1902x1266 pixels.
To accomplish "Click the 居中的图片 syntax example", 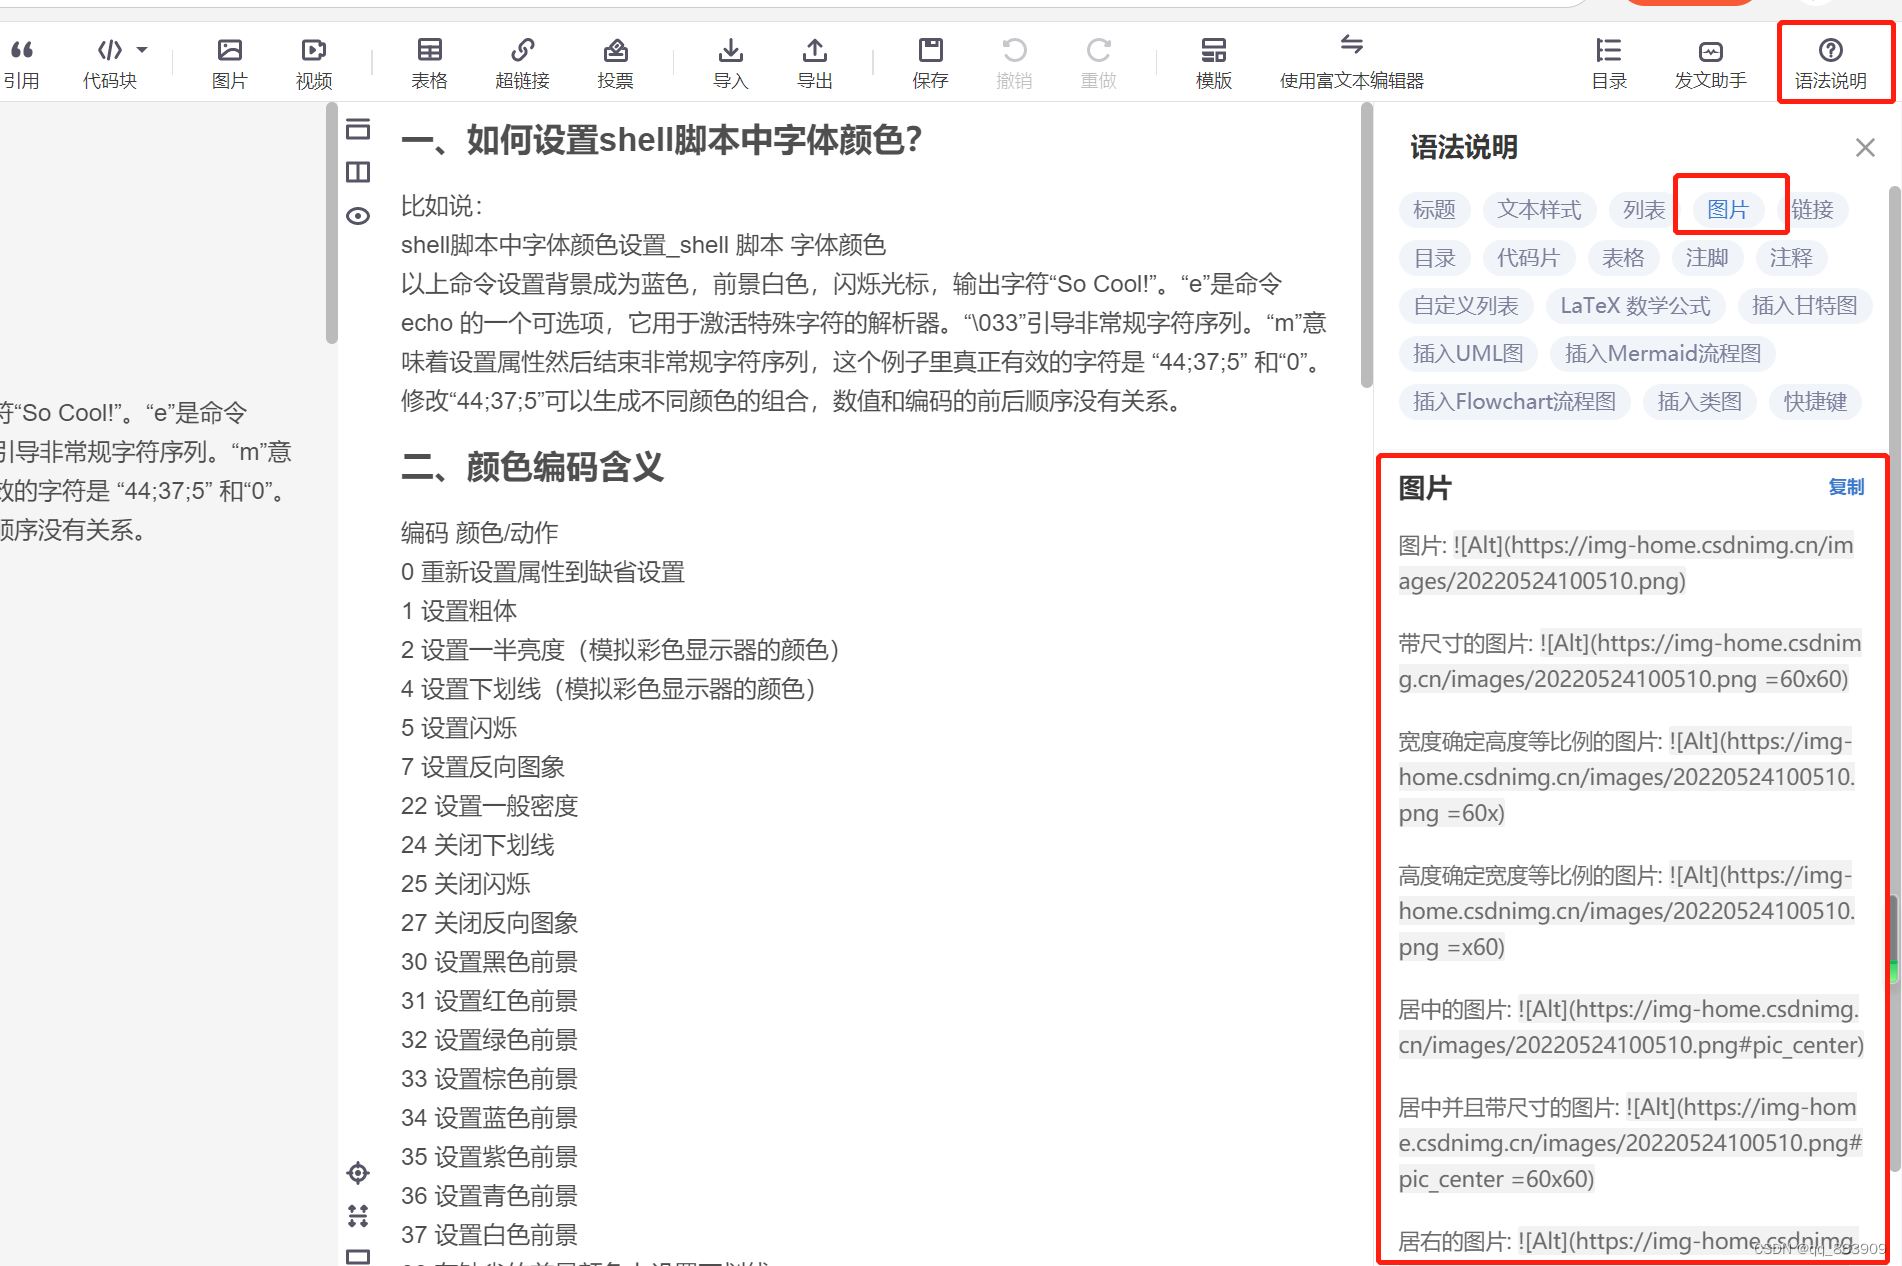I will tap(1630, 1027).
